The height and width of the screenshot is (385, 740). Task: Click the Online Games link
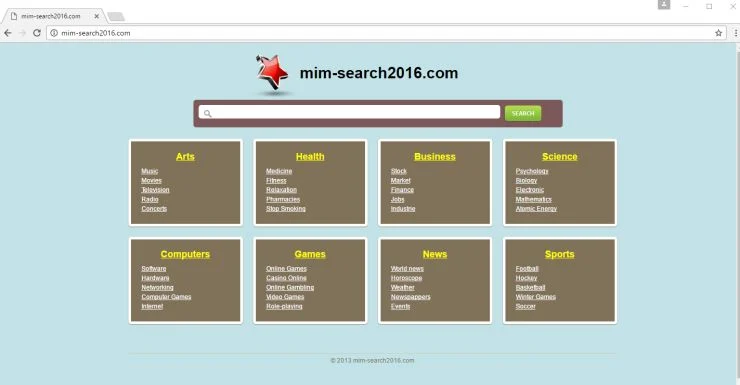(x=286, y=269)
